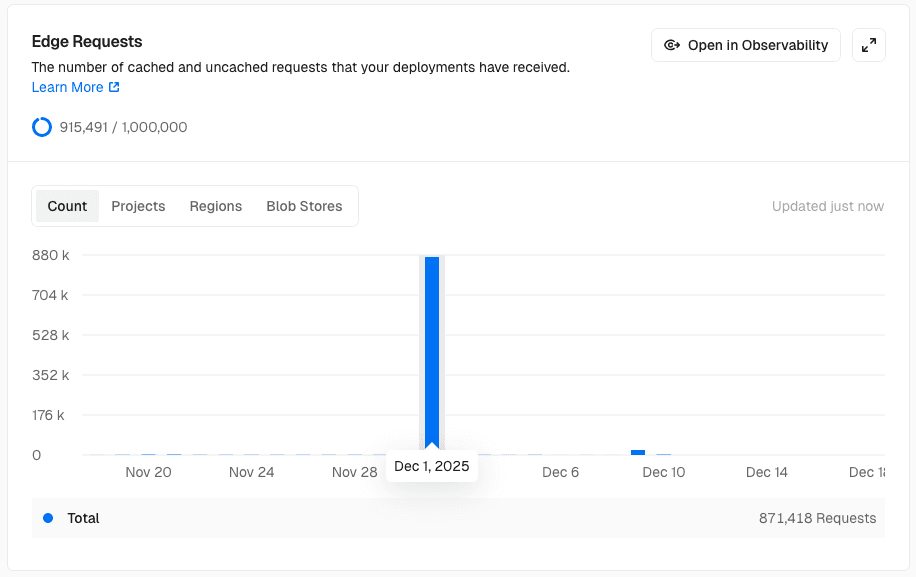Click the tall blue bar on Dec 1
The image size is (916, 577).
point(432,350)
